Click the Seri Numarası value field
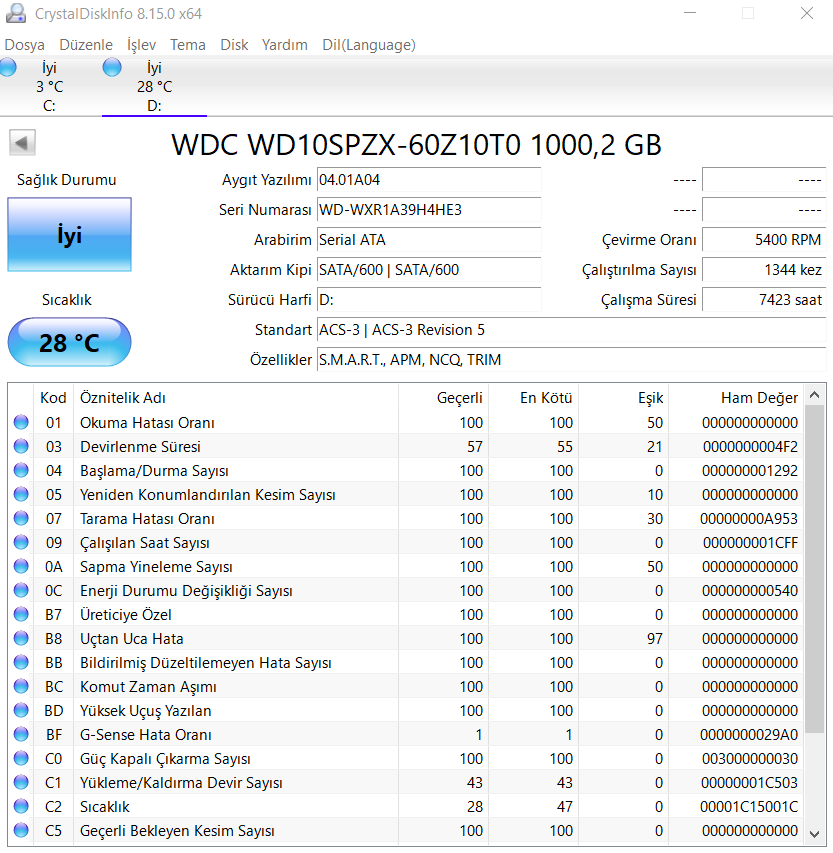 click(428, 210)
